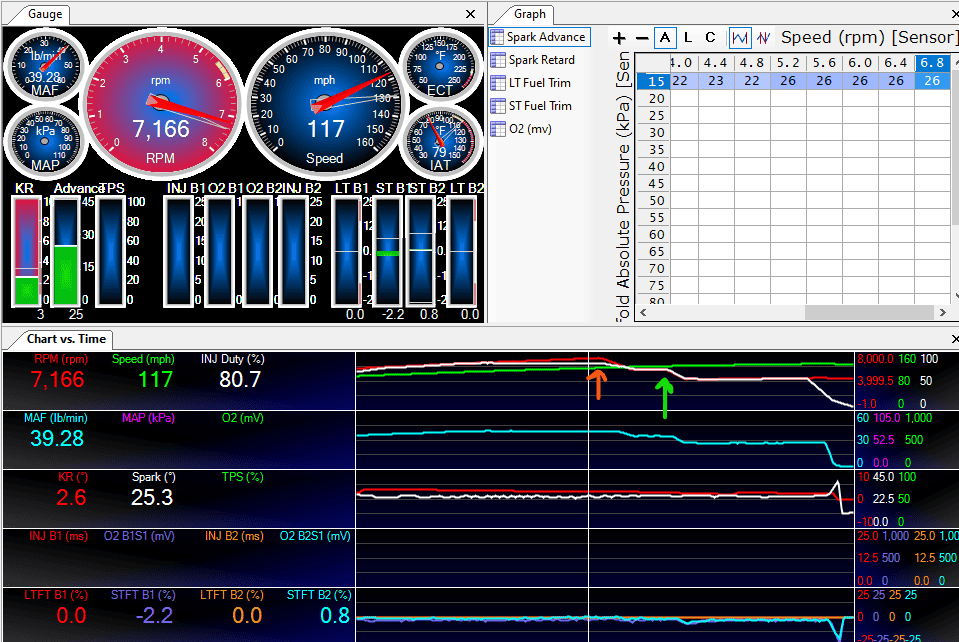Select the 15 kPa row header

tap(652, 81)
